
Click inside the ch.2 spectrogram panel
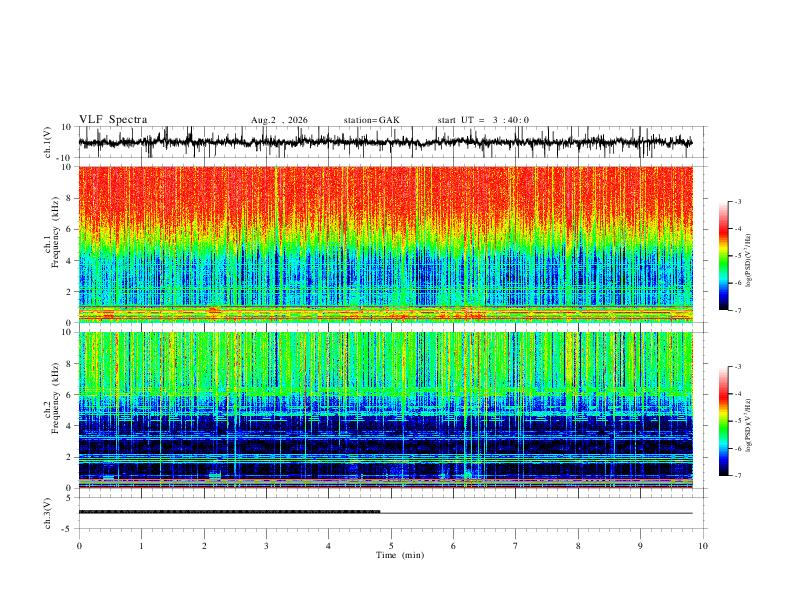tap(385, 410)
